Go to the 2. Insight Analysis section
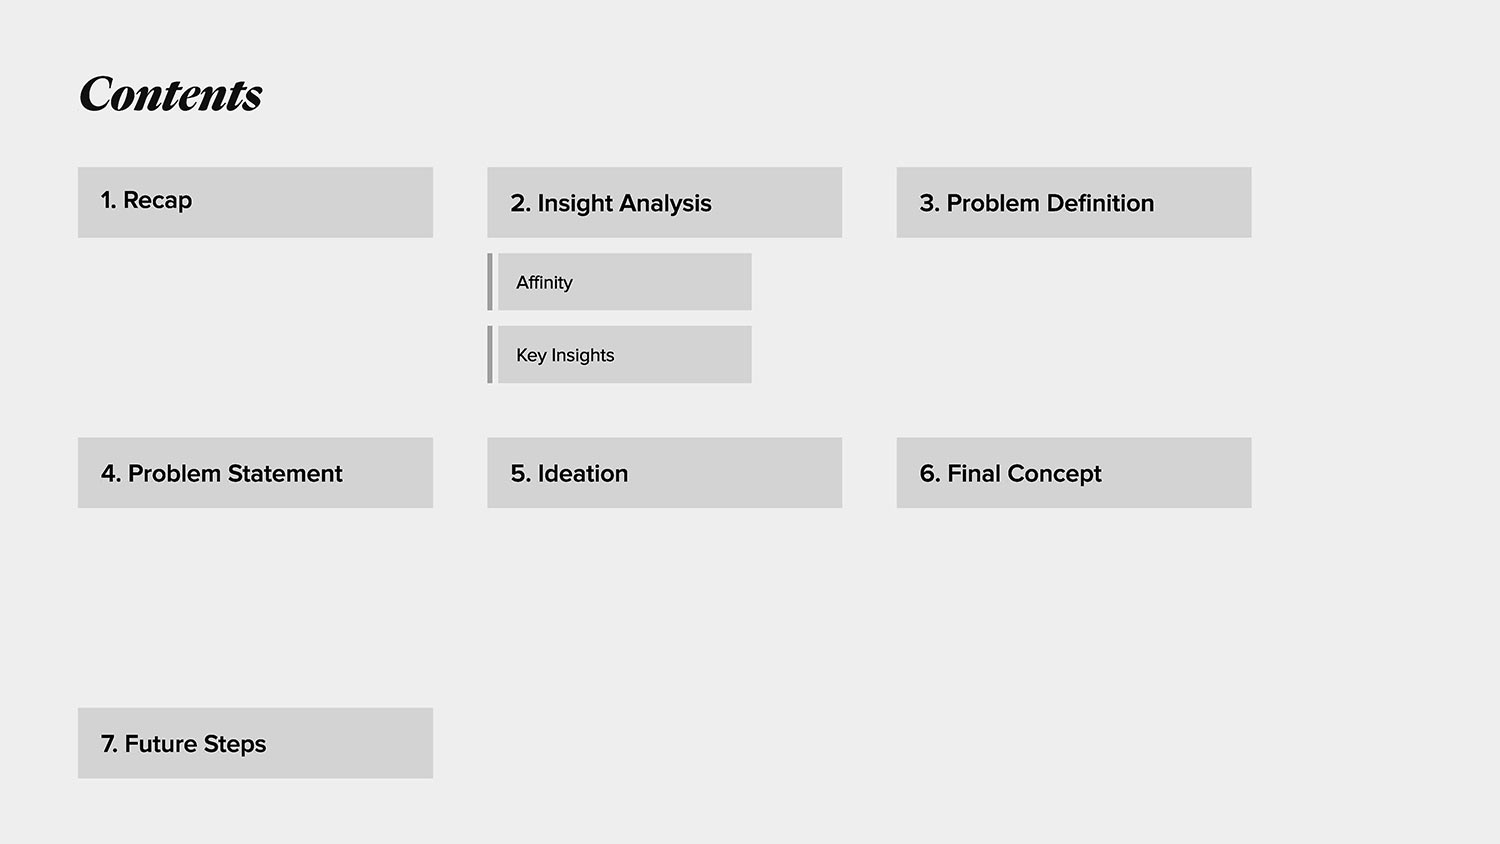Screen dimensions: 1500x844 tap(664, 202)
